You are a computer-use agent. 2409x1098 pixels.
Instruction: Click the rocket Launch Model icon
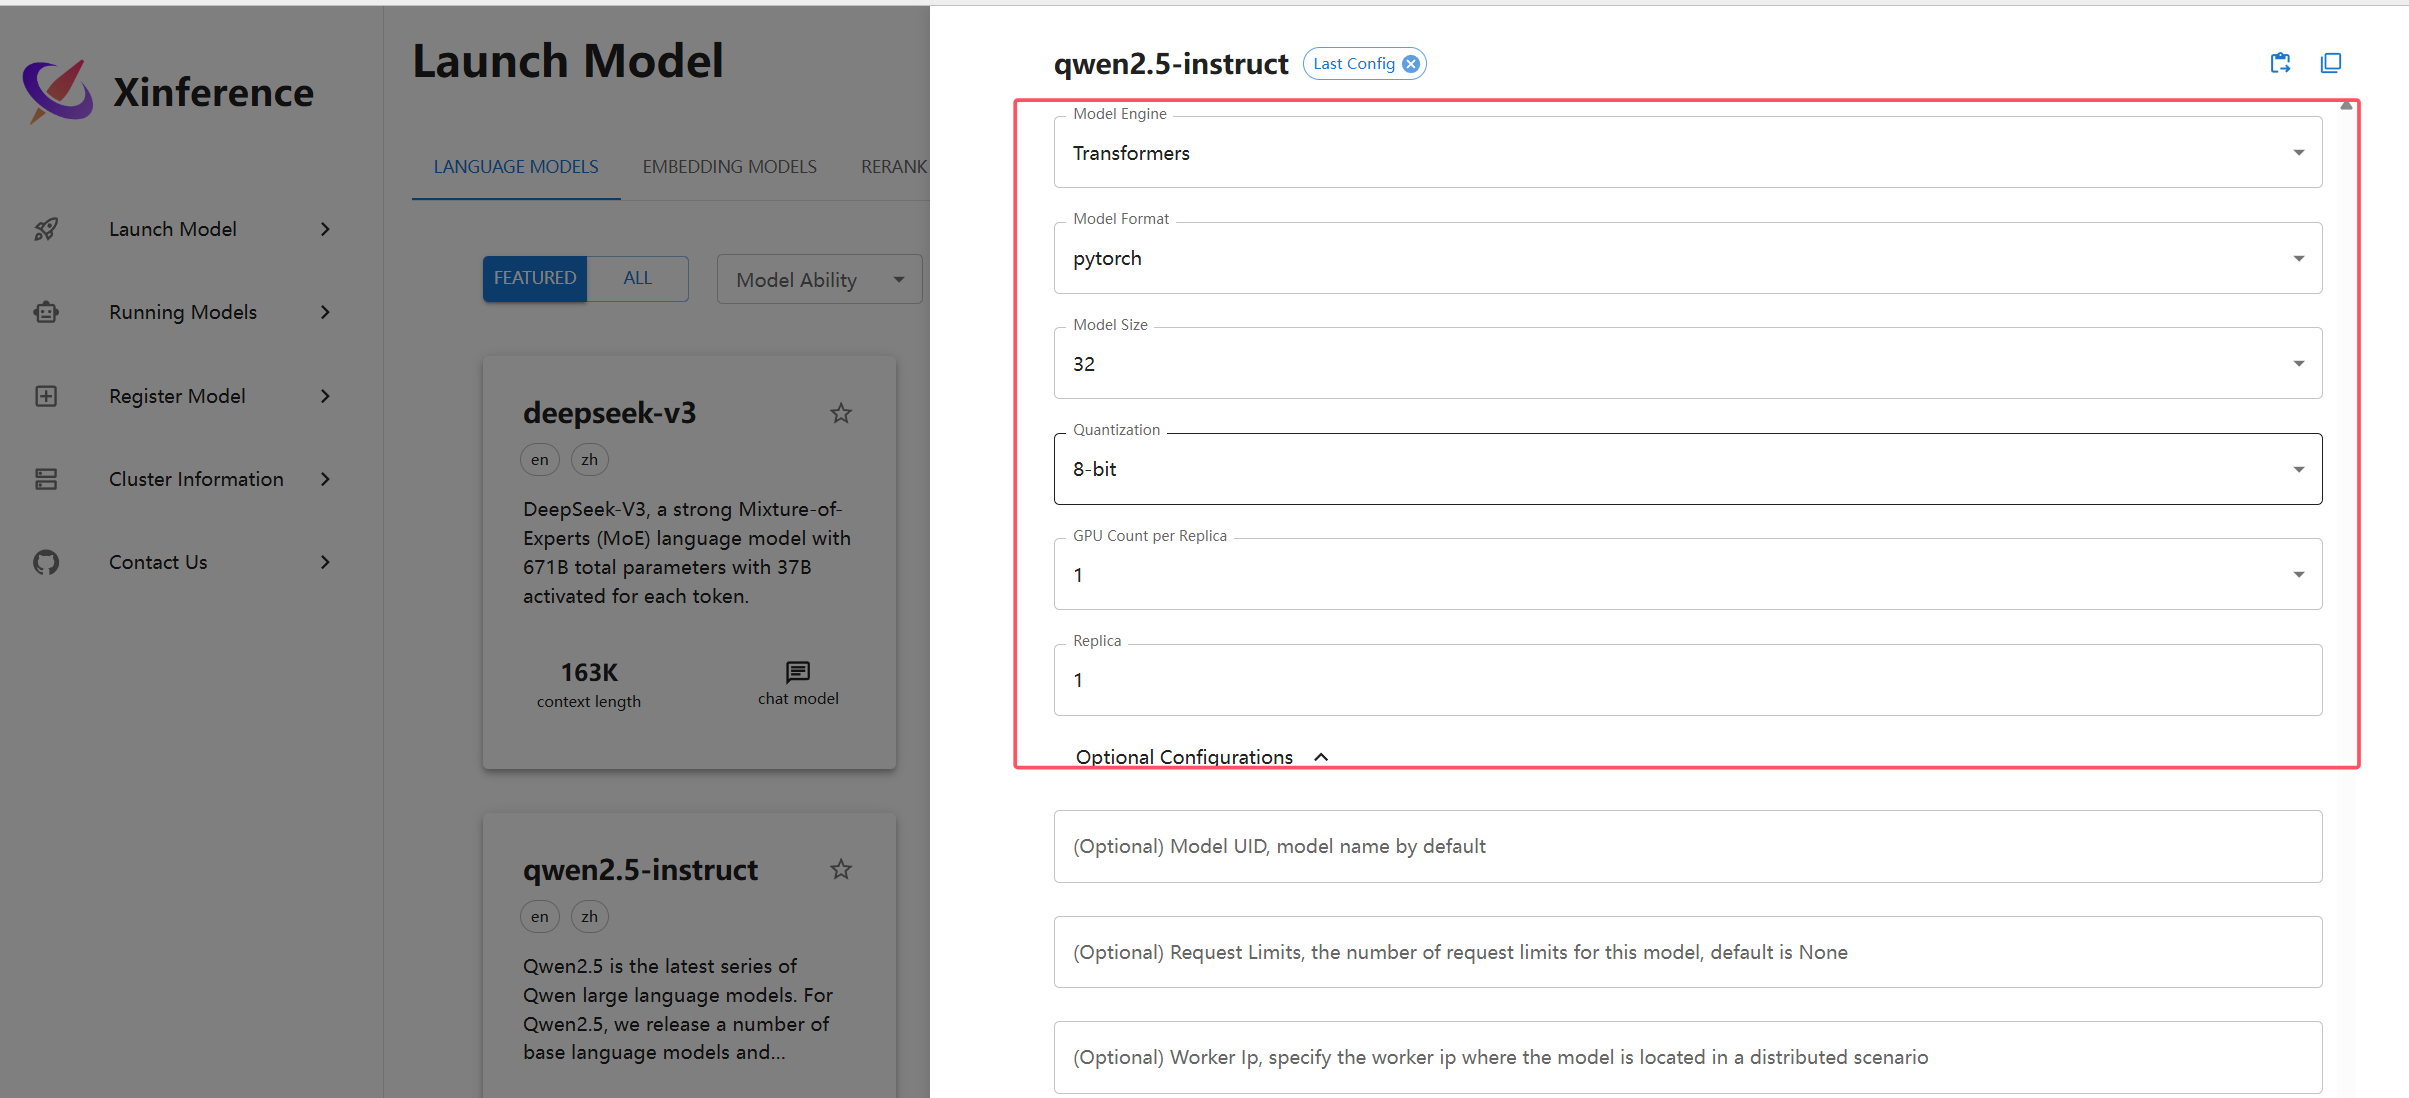coord(46,229)
